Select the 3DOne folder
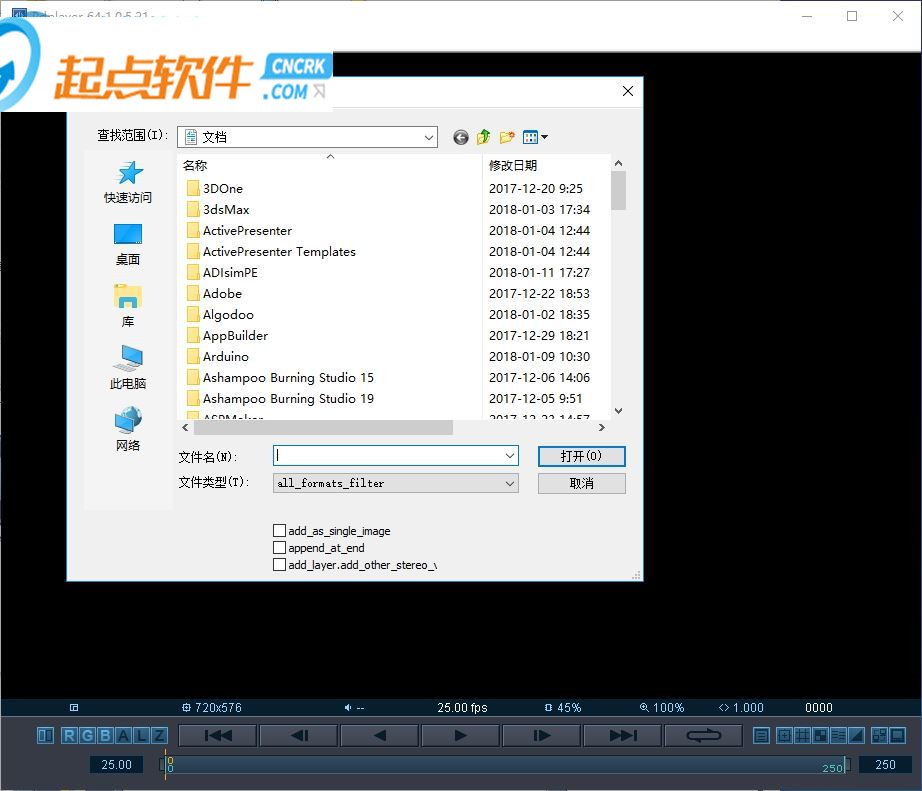 (x=215, y=188)
